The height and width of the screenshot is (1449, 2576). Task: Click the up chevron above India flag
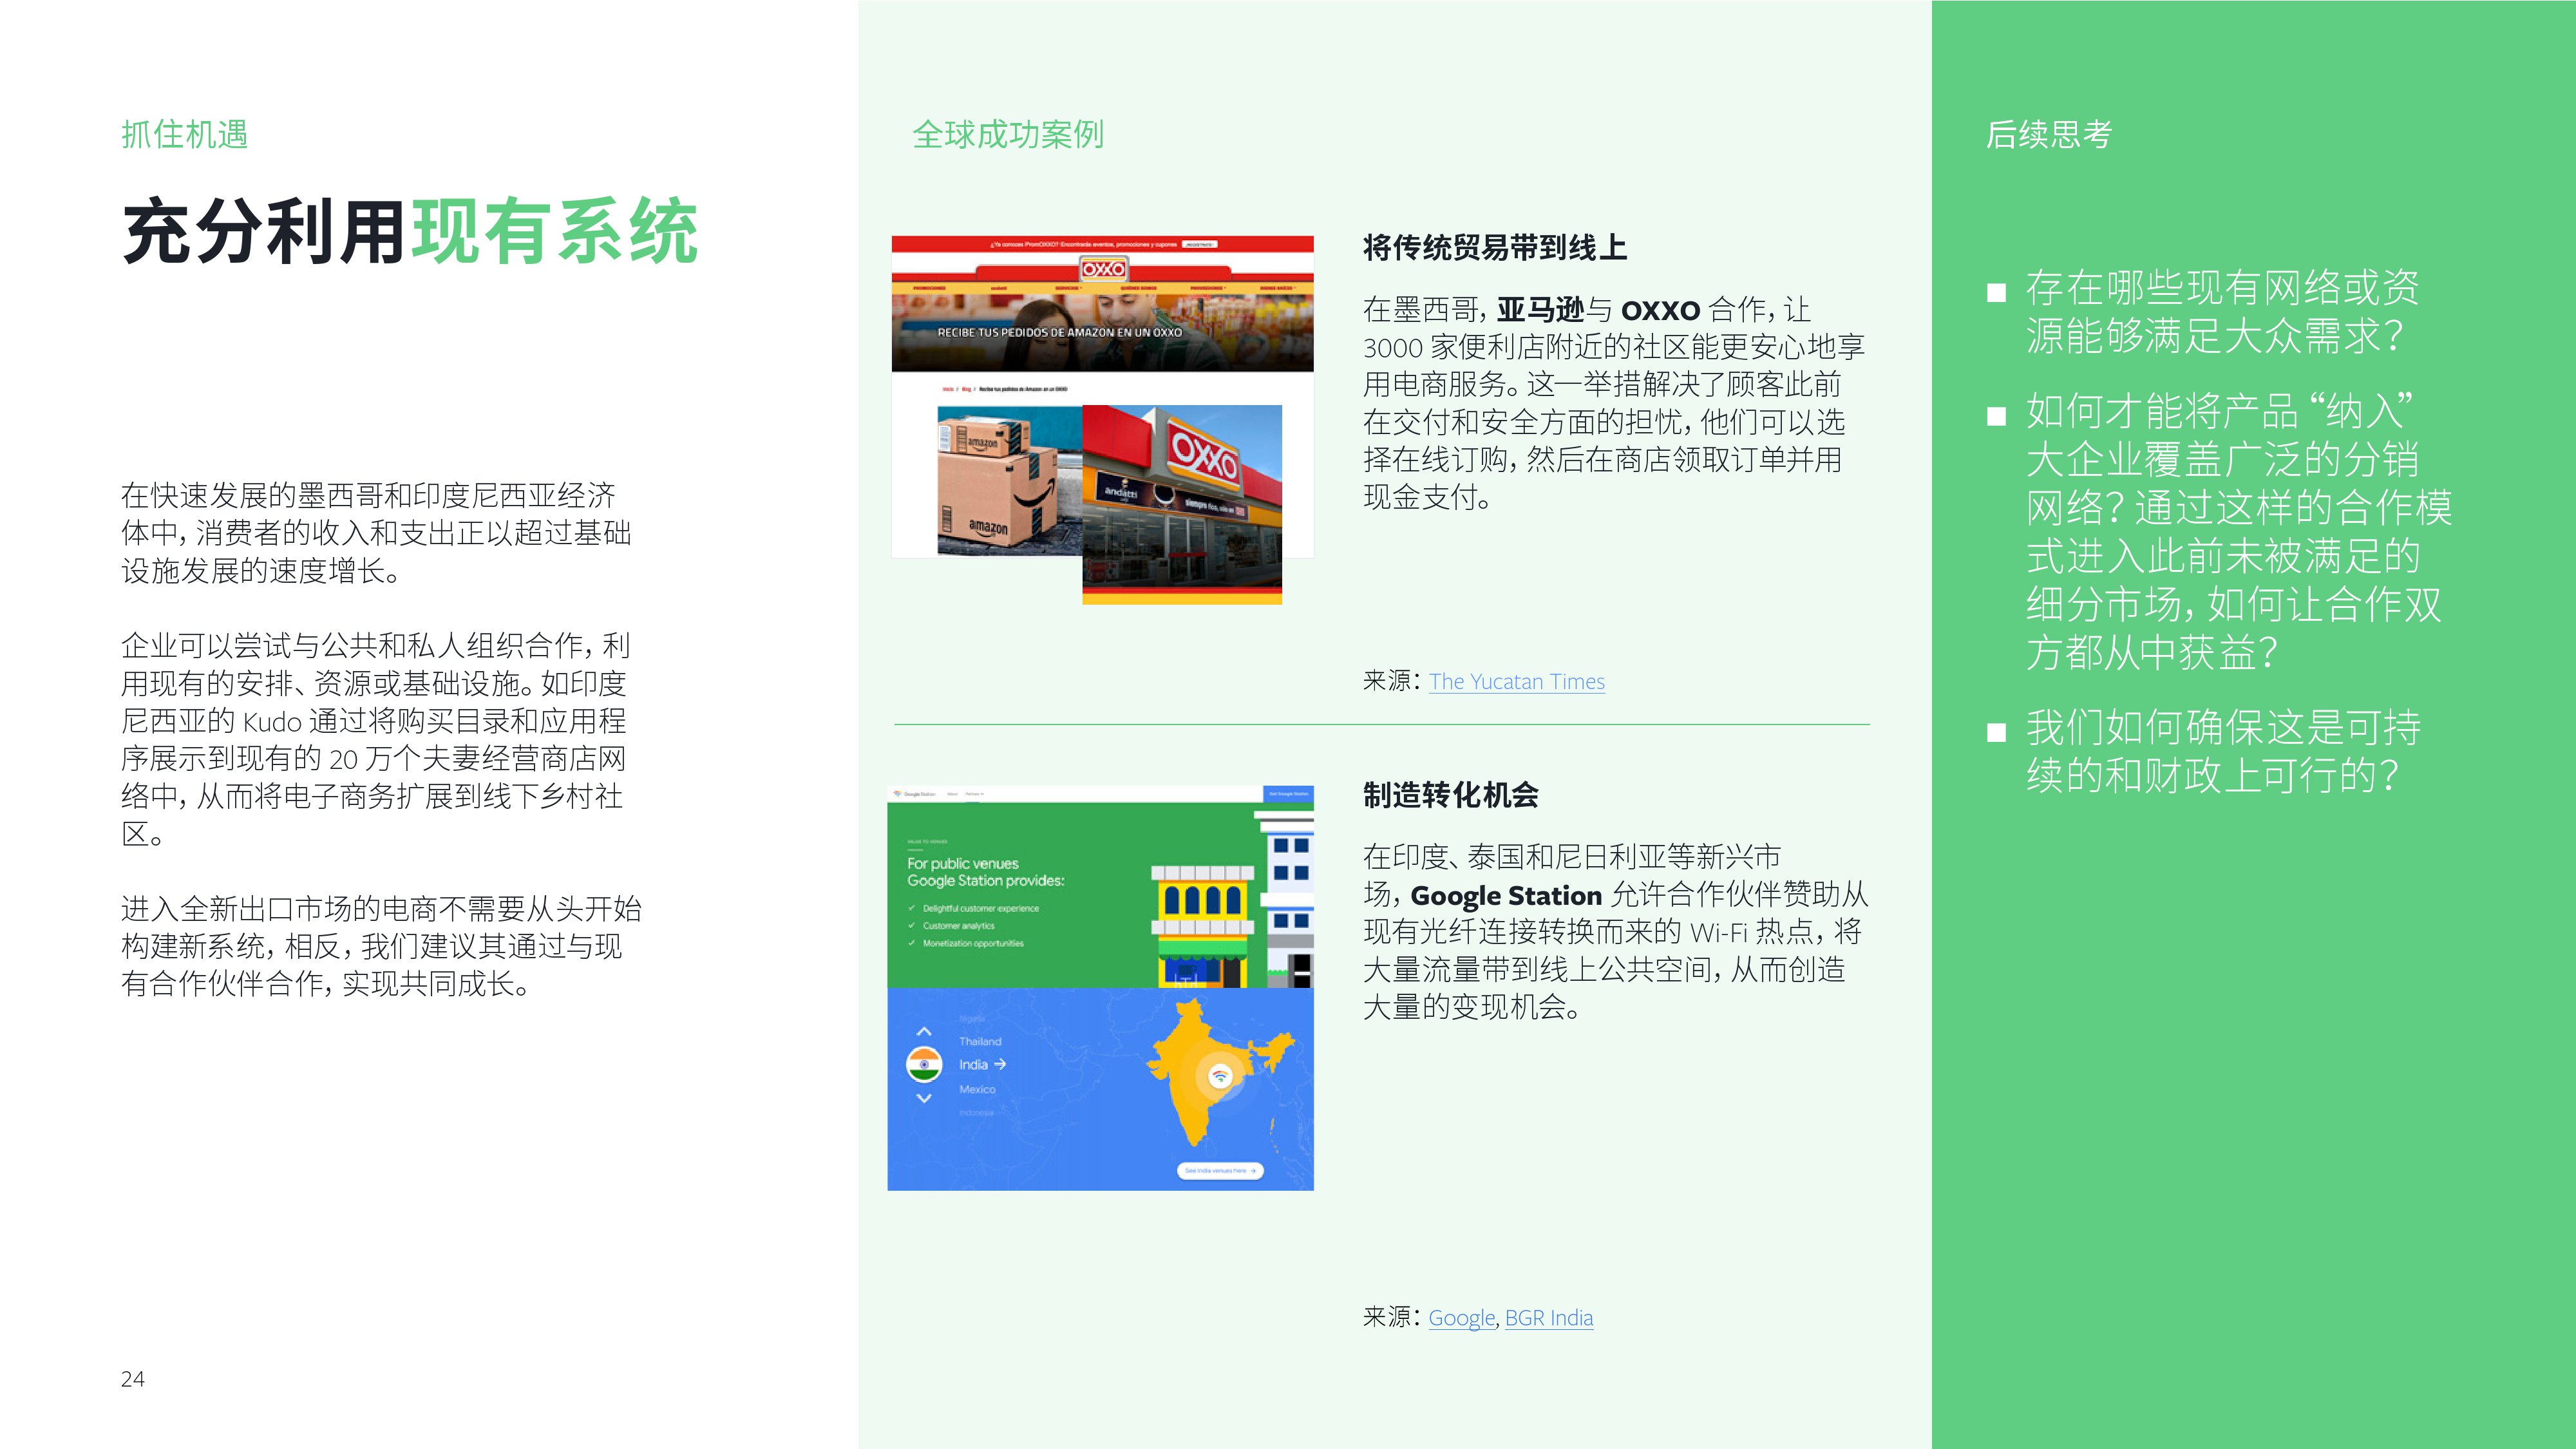924,1031
